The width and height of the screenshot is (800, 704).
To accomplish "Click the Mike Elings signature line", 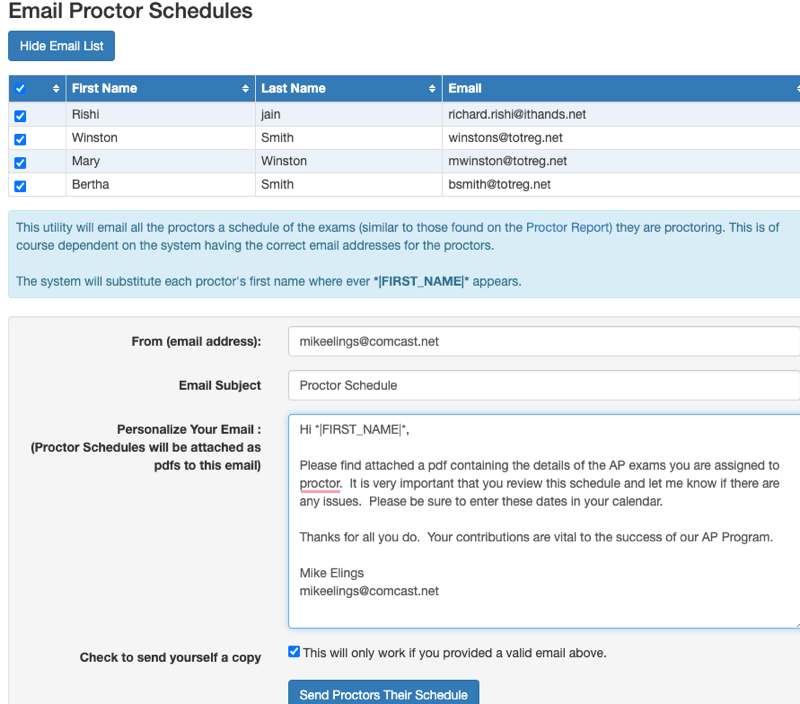I will [332, 573].
